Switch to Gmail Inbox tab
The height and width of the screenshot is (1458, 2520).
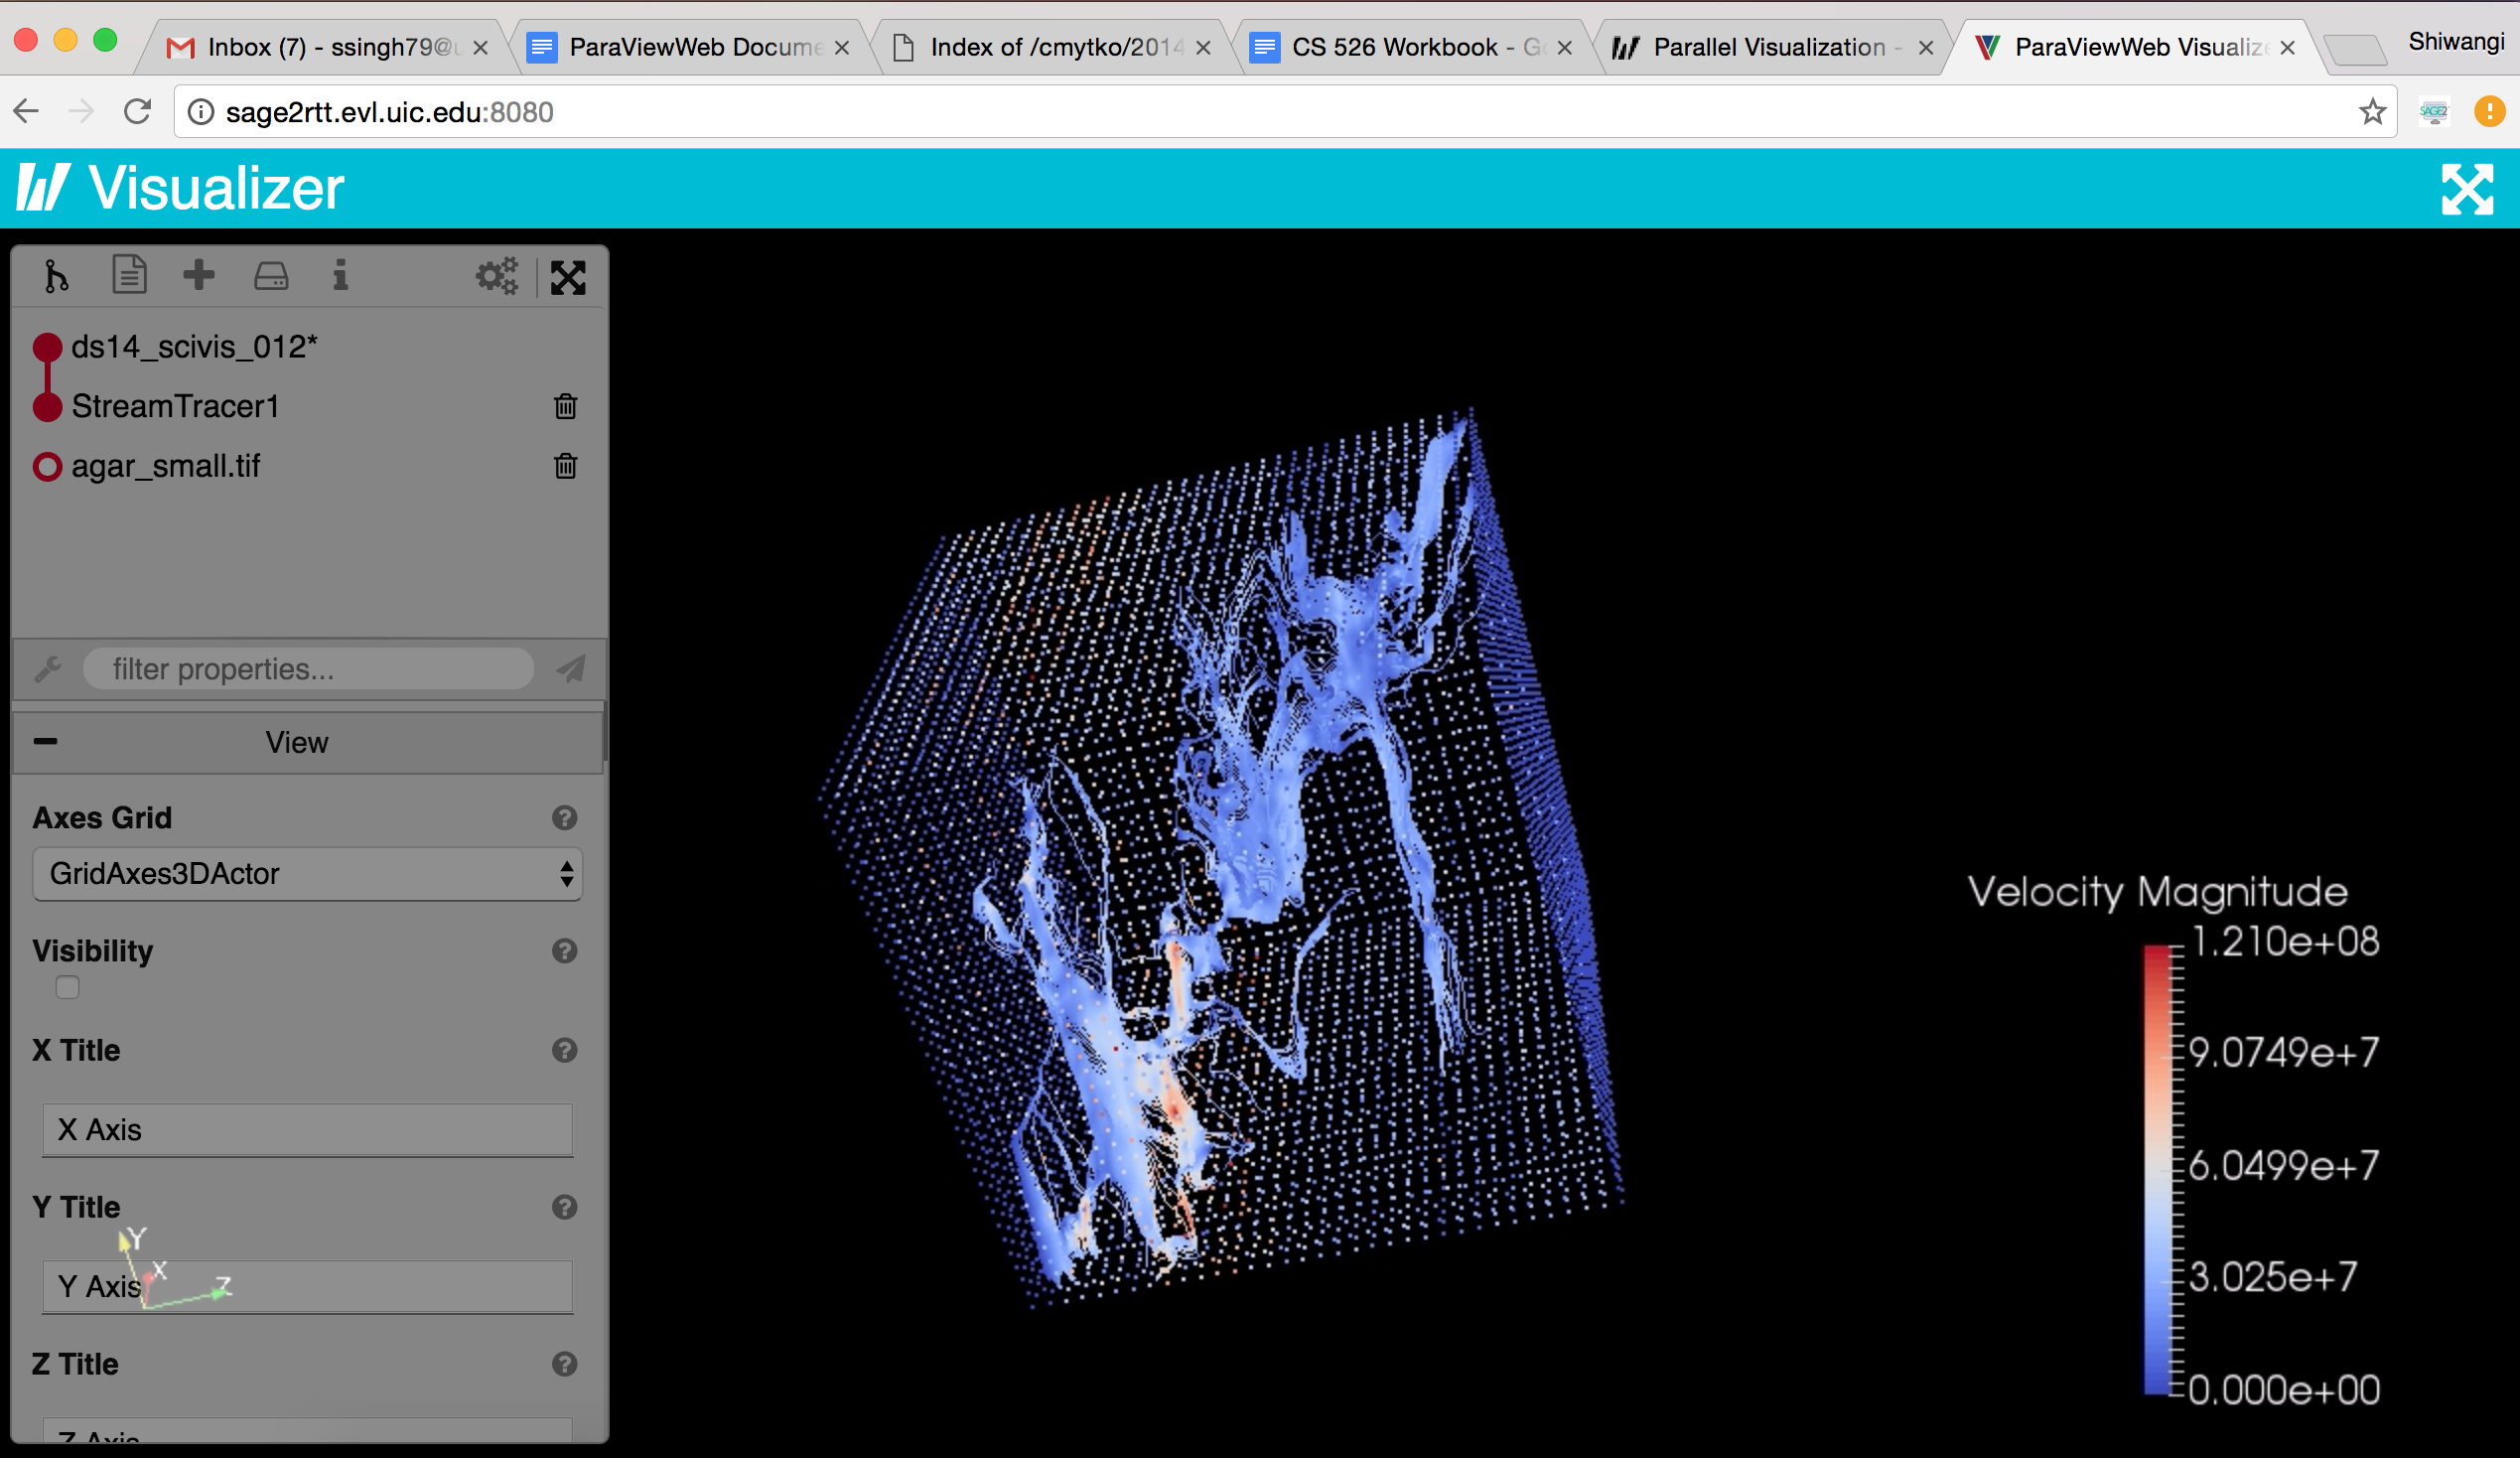(326, 47)
